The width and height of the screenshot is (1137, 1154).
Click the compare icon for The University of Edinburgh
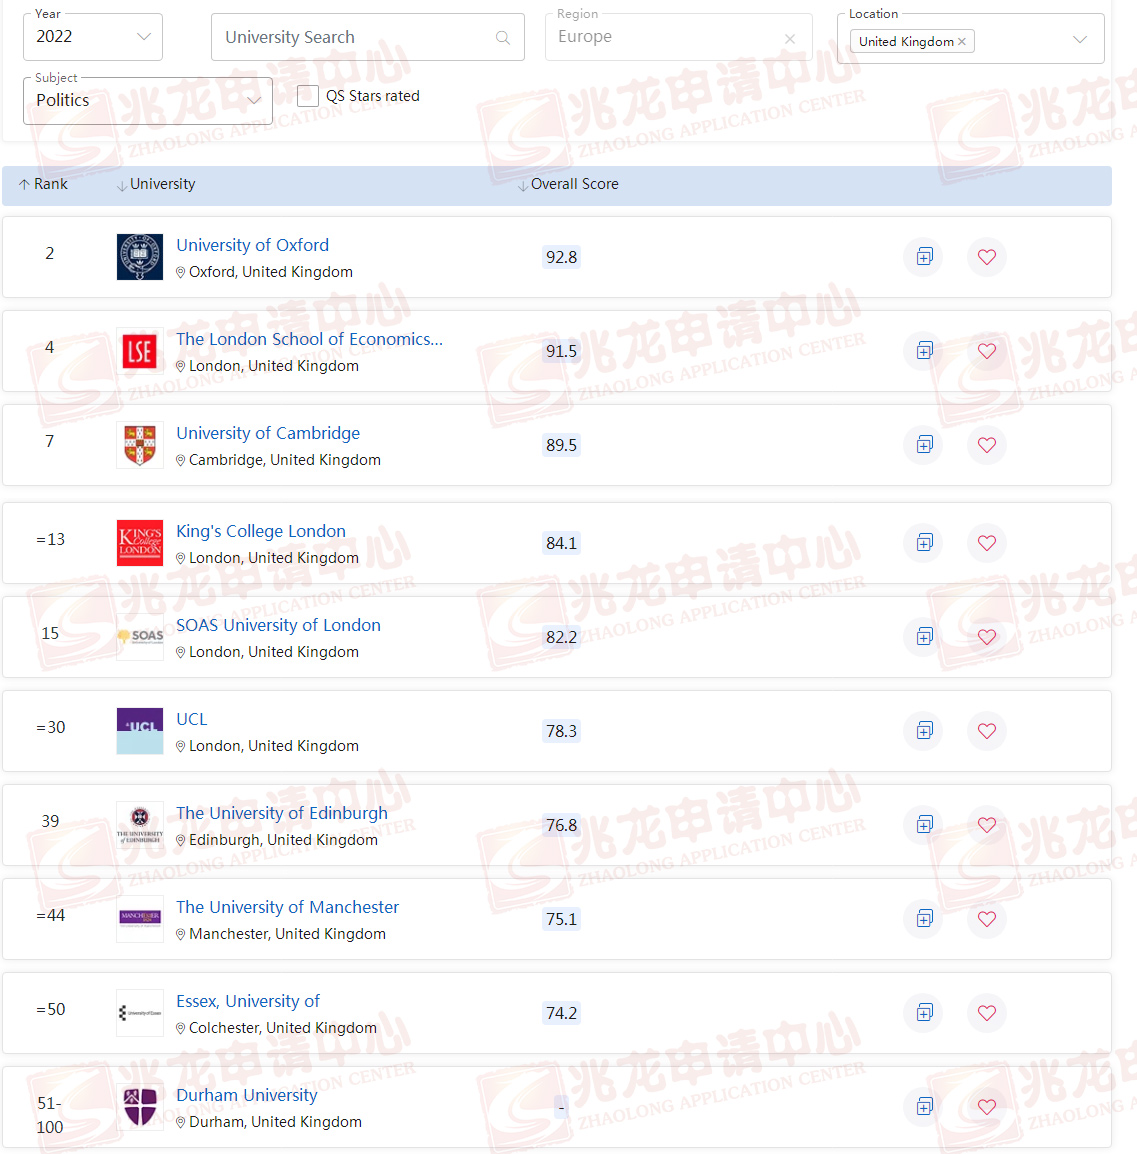[922, 825]
